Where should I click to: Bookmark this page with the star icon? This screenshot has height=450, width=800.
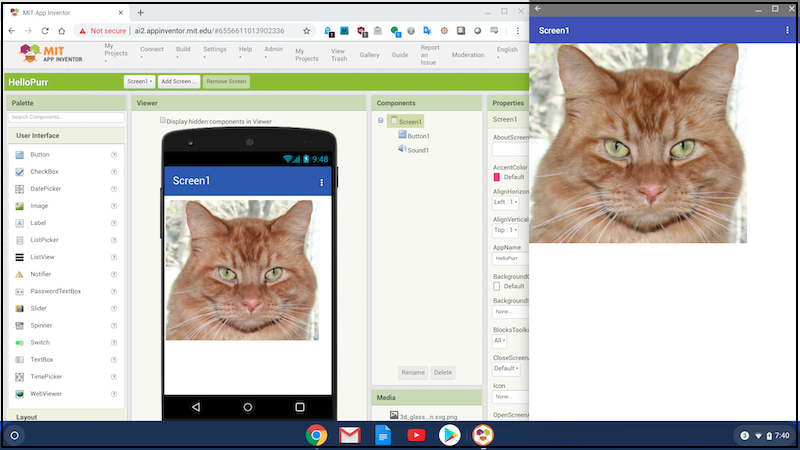(306, 31)
